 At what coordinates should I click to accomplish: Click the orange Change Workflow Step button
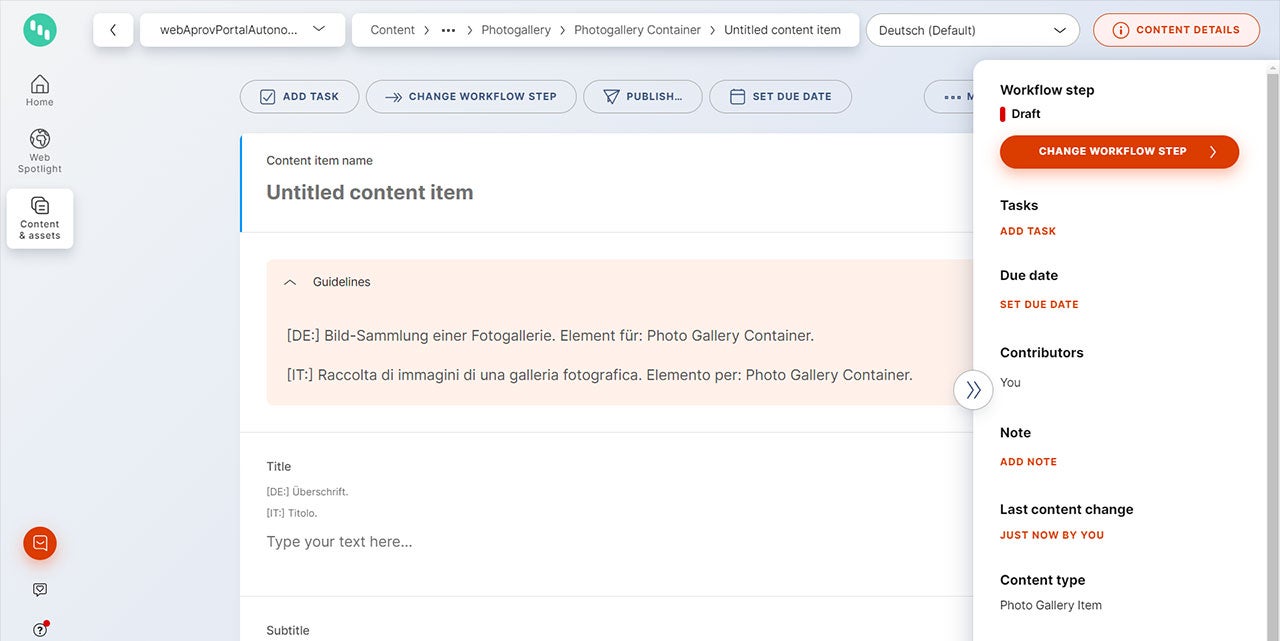tap(1119, 152)
